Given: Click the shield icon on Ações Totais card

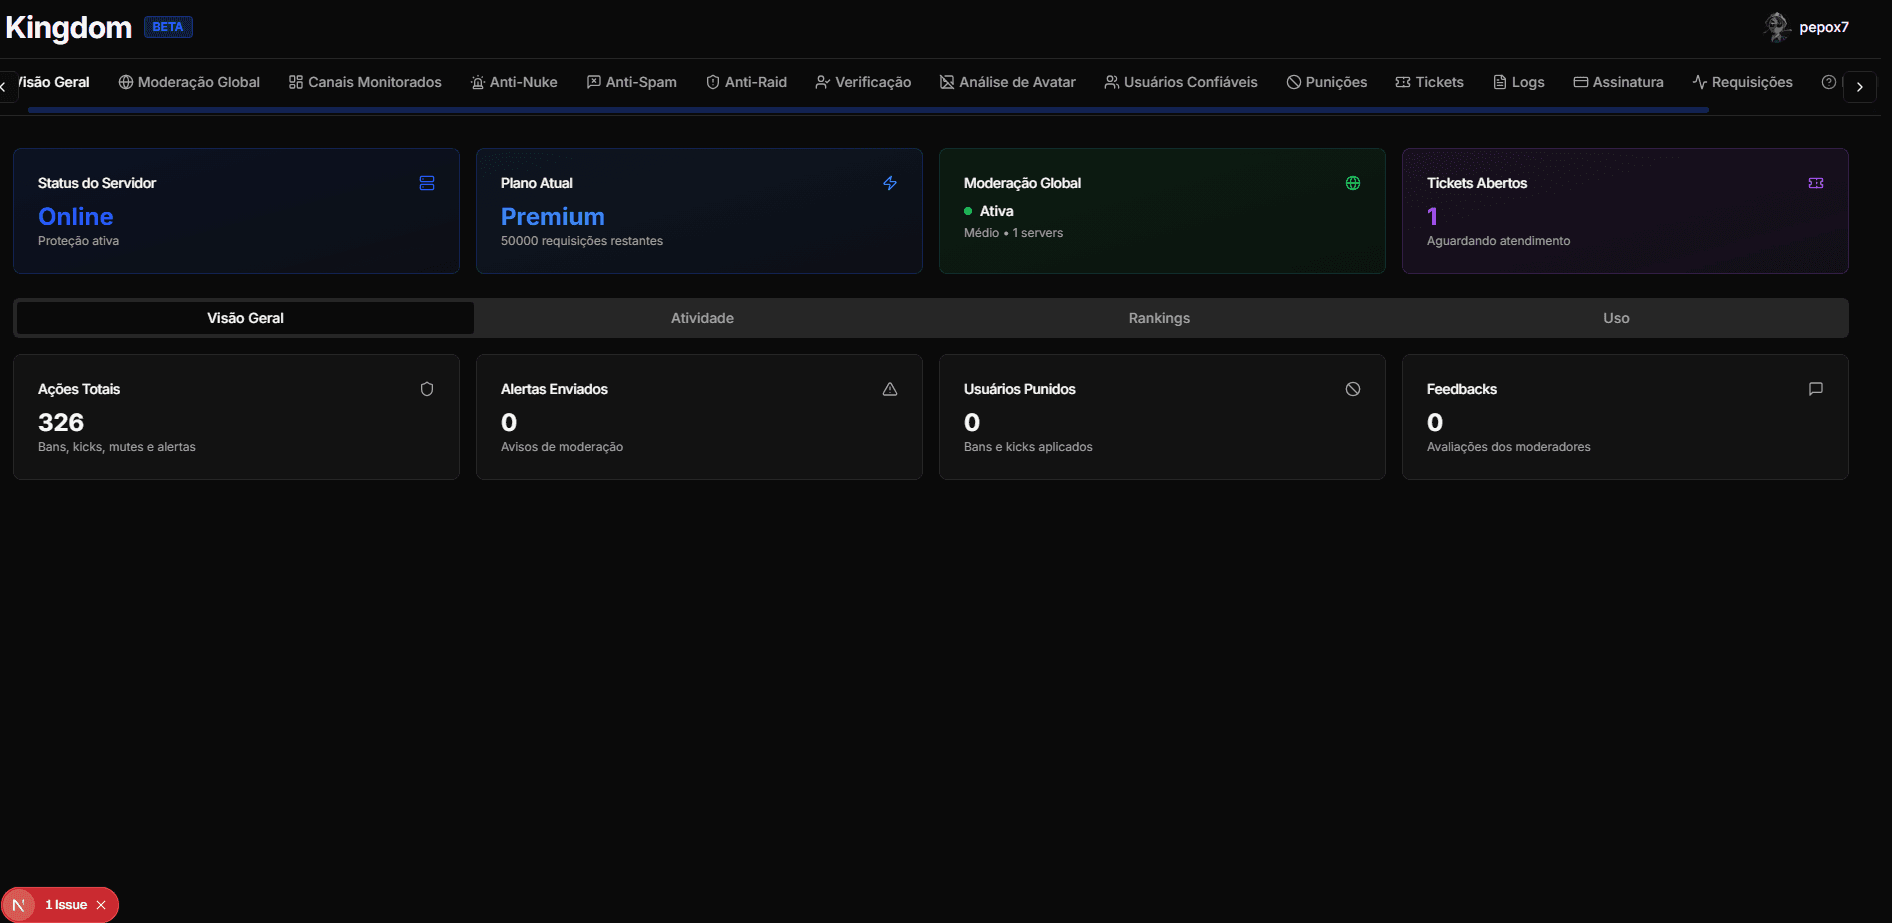Looking at the screenshot, I should coord(427,389).
